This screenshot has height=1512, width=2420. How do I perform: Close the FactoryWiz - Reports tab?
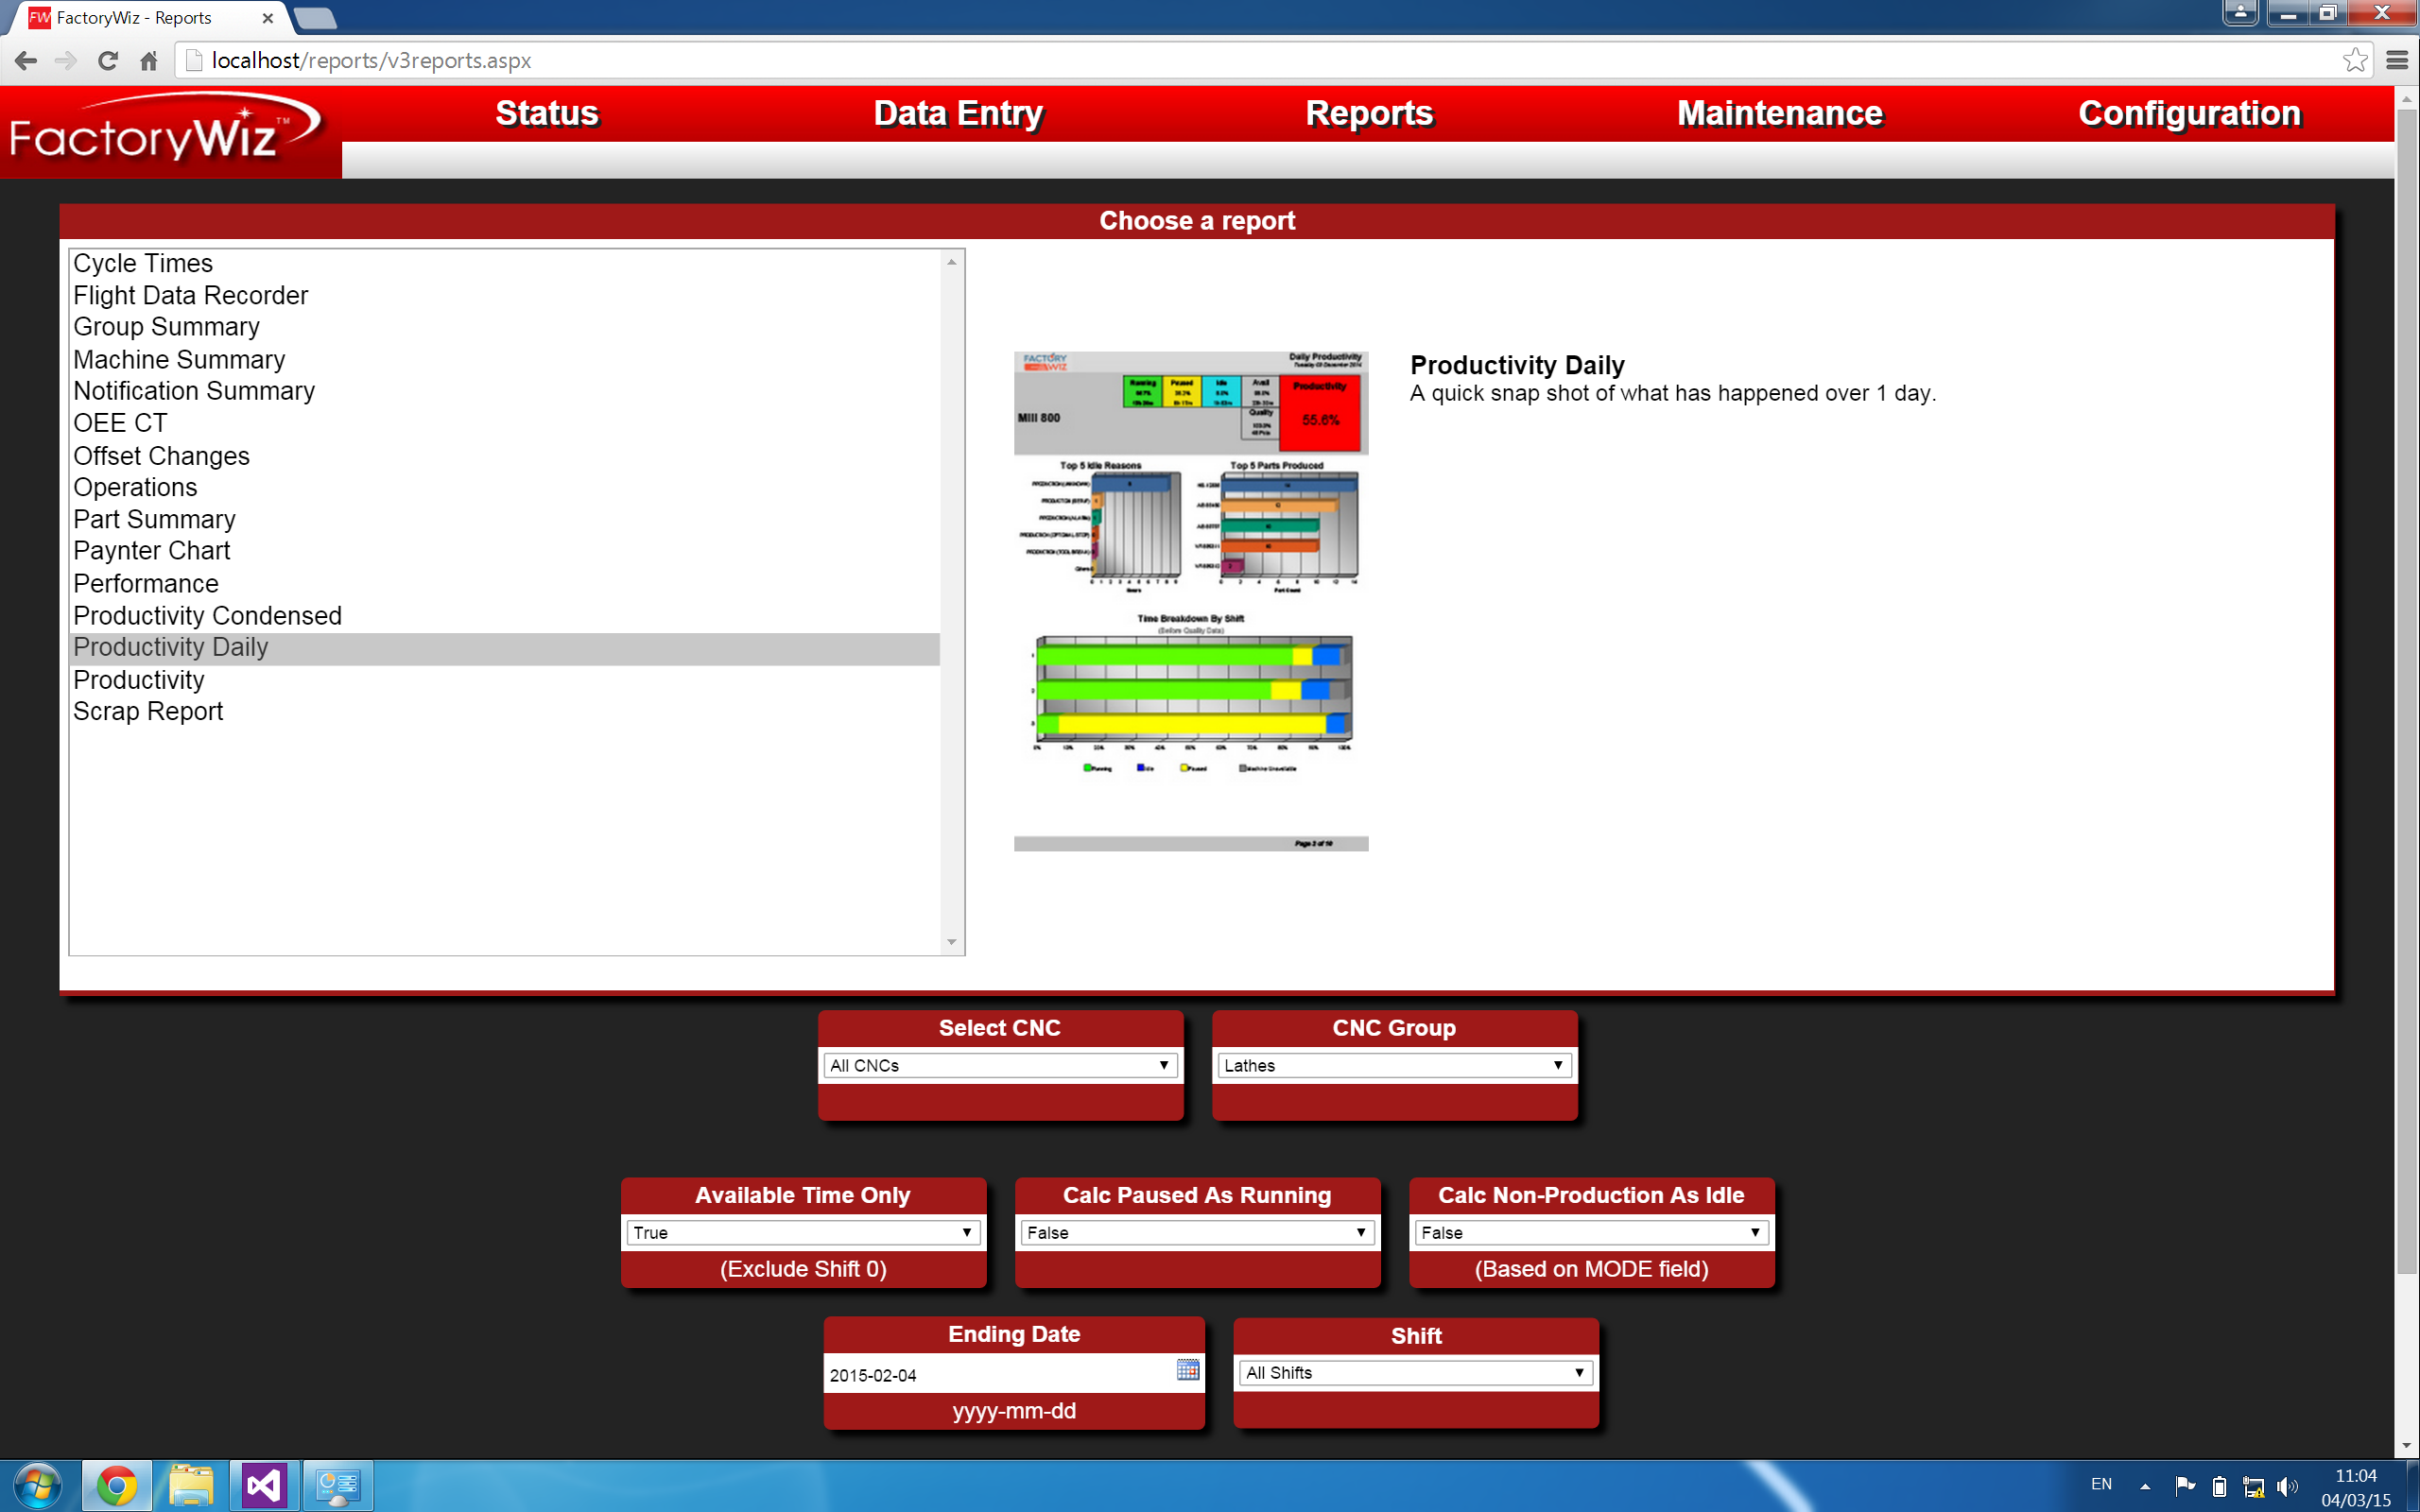pyautogui.click(x=267, y=18)
